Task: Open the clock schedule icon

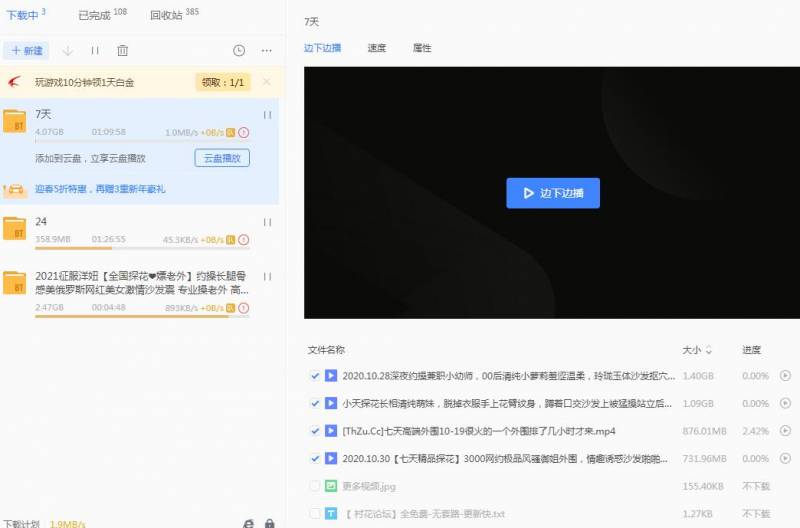Action: (239, 50)
